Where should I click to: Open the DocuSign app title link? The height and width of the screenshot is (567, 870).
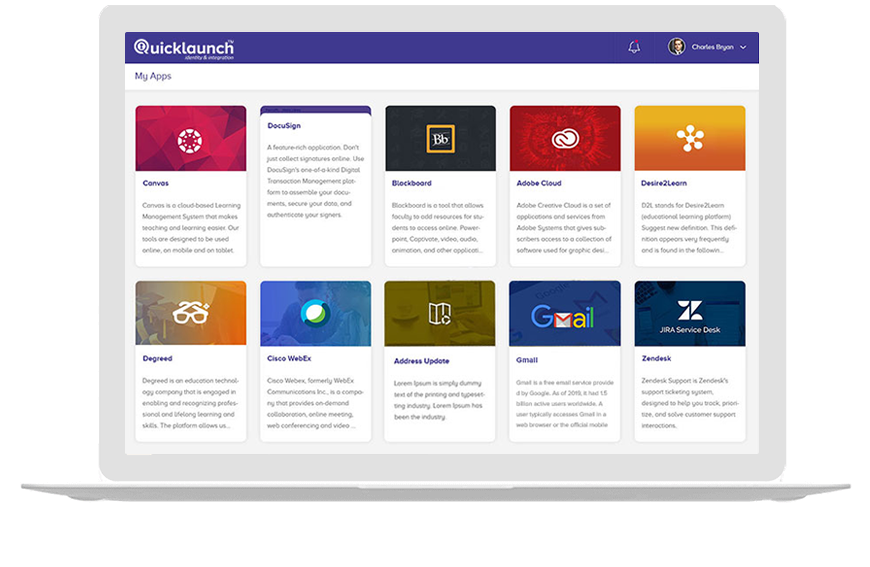[284, 126]
